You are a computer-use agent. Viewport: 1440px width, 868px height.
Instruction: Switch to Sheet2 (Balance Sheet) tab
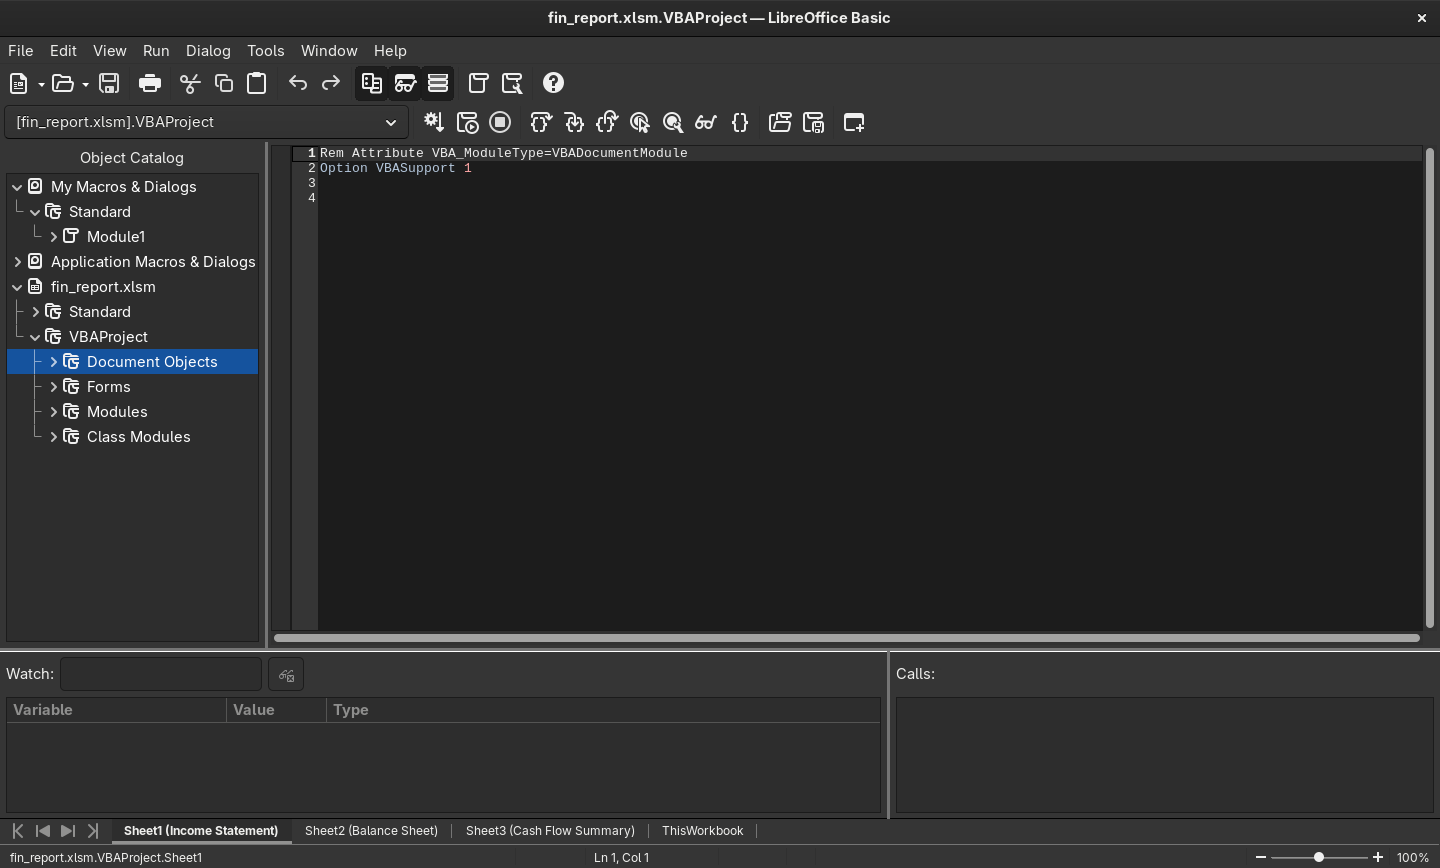coord(371,831)
